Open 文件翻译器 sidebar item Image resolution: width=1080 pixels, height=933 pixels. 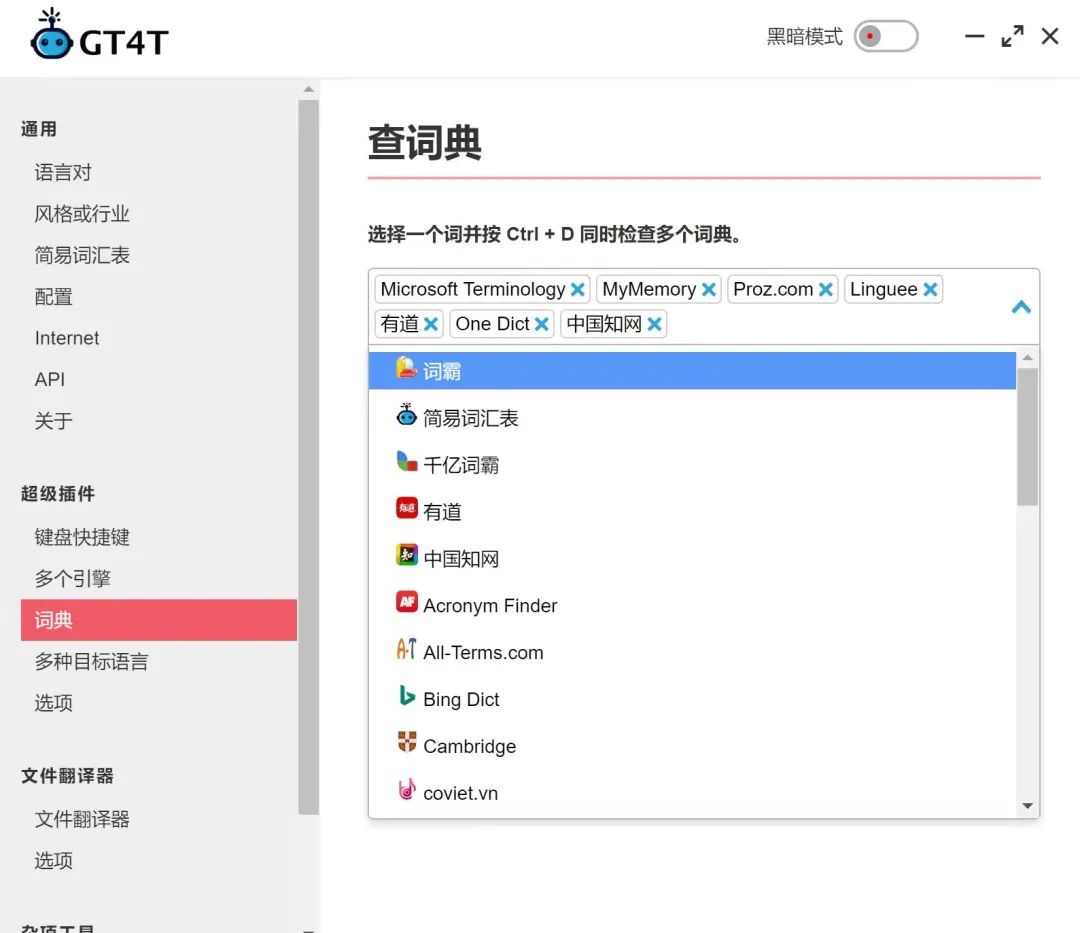(82, 819)
